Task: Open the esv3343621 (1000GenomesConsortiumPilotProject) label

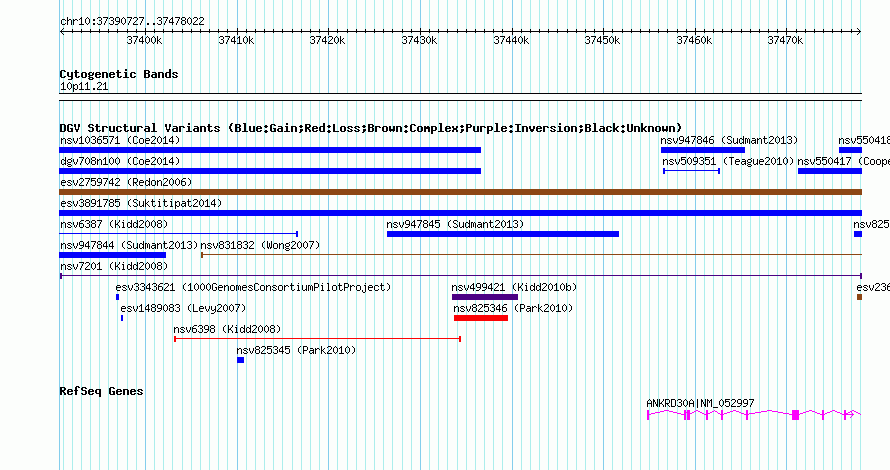Action: [253, 287]
